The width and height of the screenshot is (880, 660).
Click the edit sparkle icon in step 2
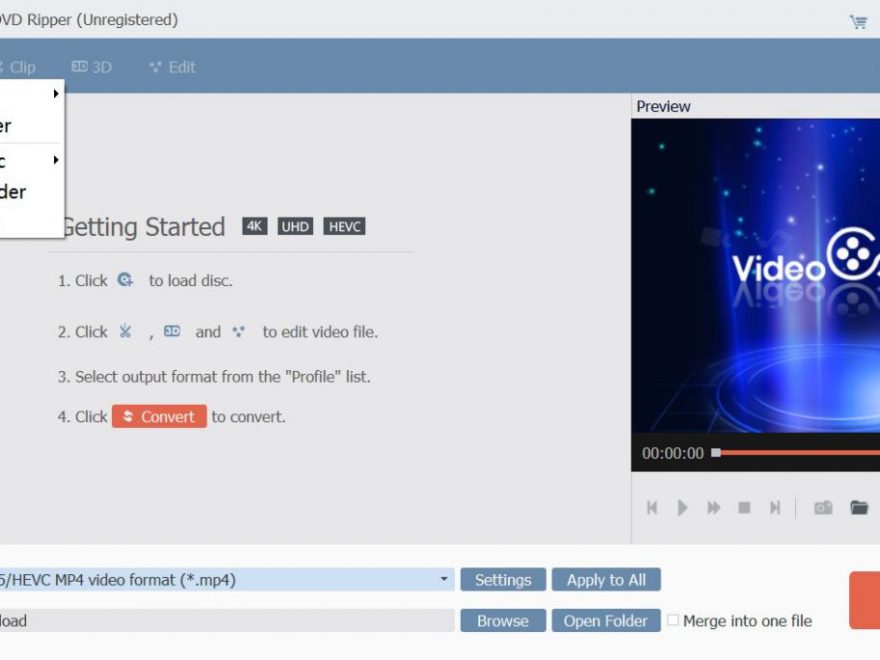[239, 332]
